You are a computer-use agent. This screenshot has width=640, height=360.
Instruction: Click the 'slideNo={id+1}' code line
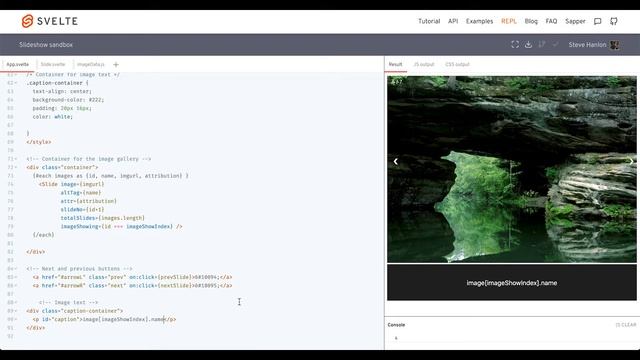tap(82, 209)
